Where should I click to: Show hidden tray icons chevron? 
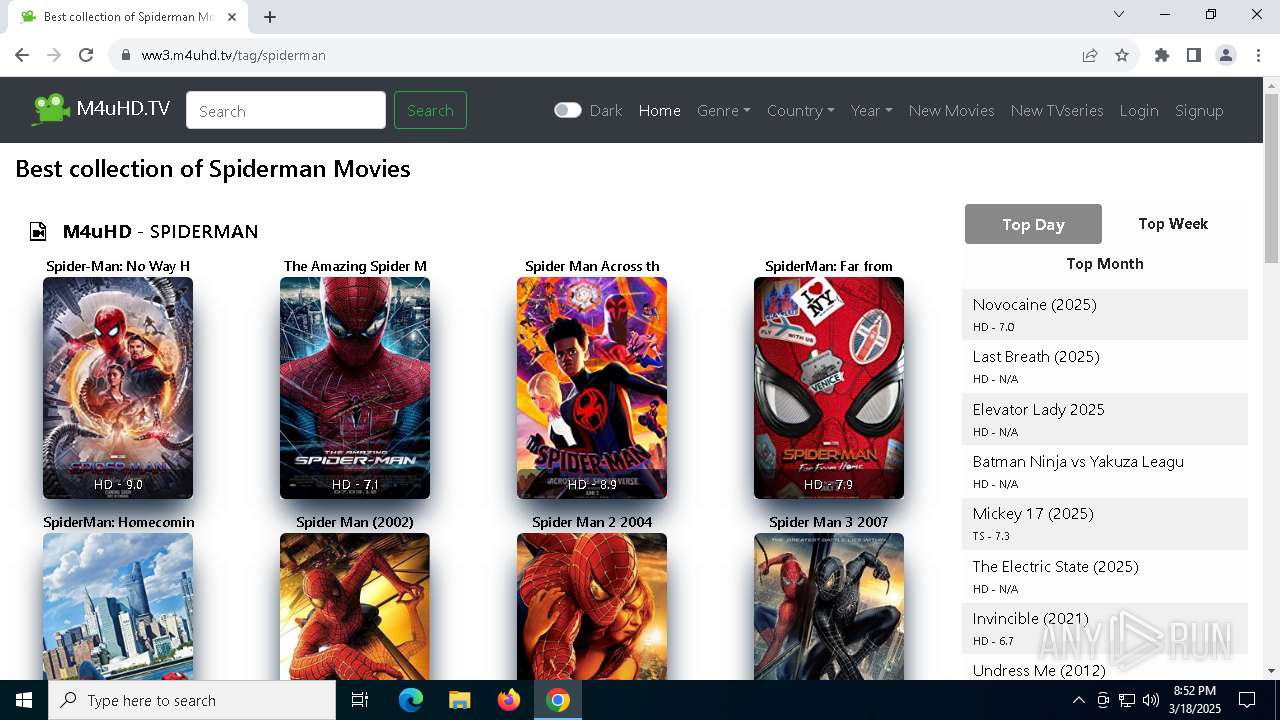(1078, 700)
